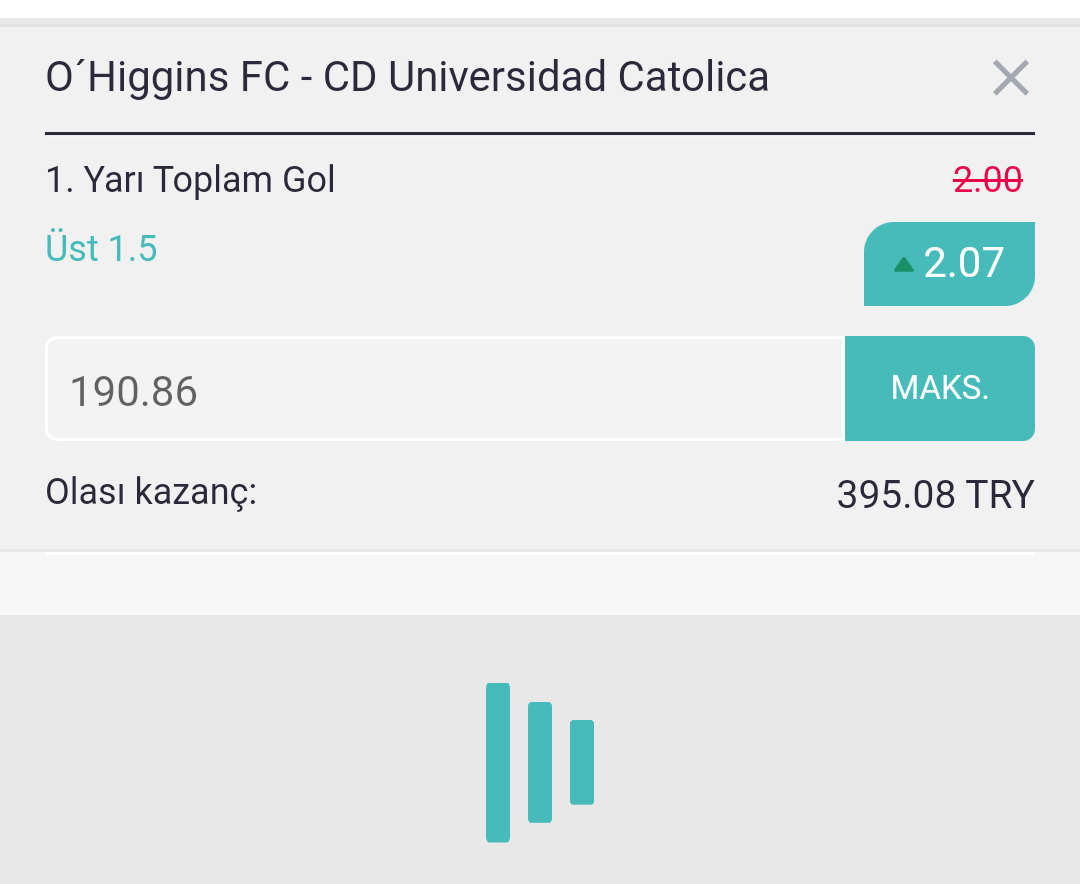The height and width of the screenshot is (884, 1080).
Task: Select the Üst 1.5 selection label
Action: click(x=101, y=248)
